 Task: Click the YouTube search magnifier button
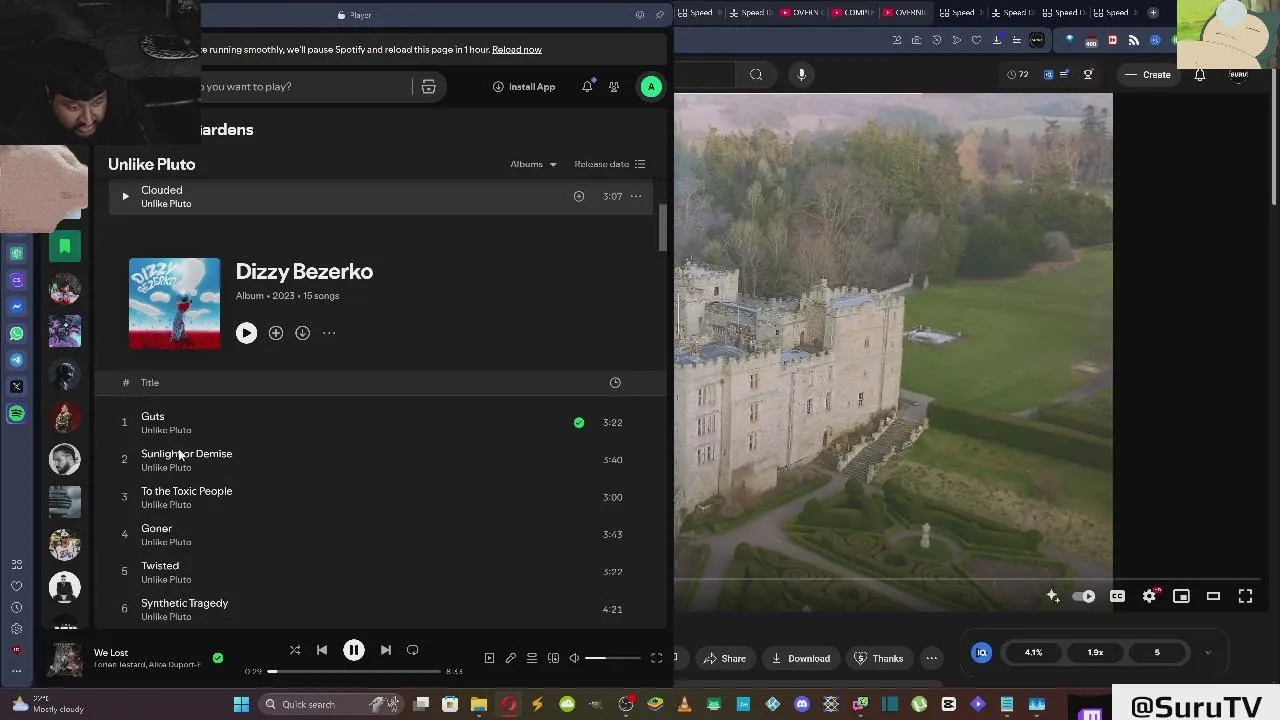[756, 74]
